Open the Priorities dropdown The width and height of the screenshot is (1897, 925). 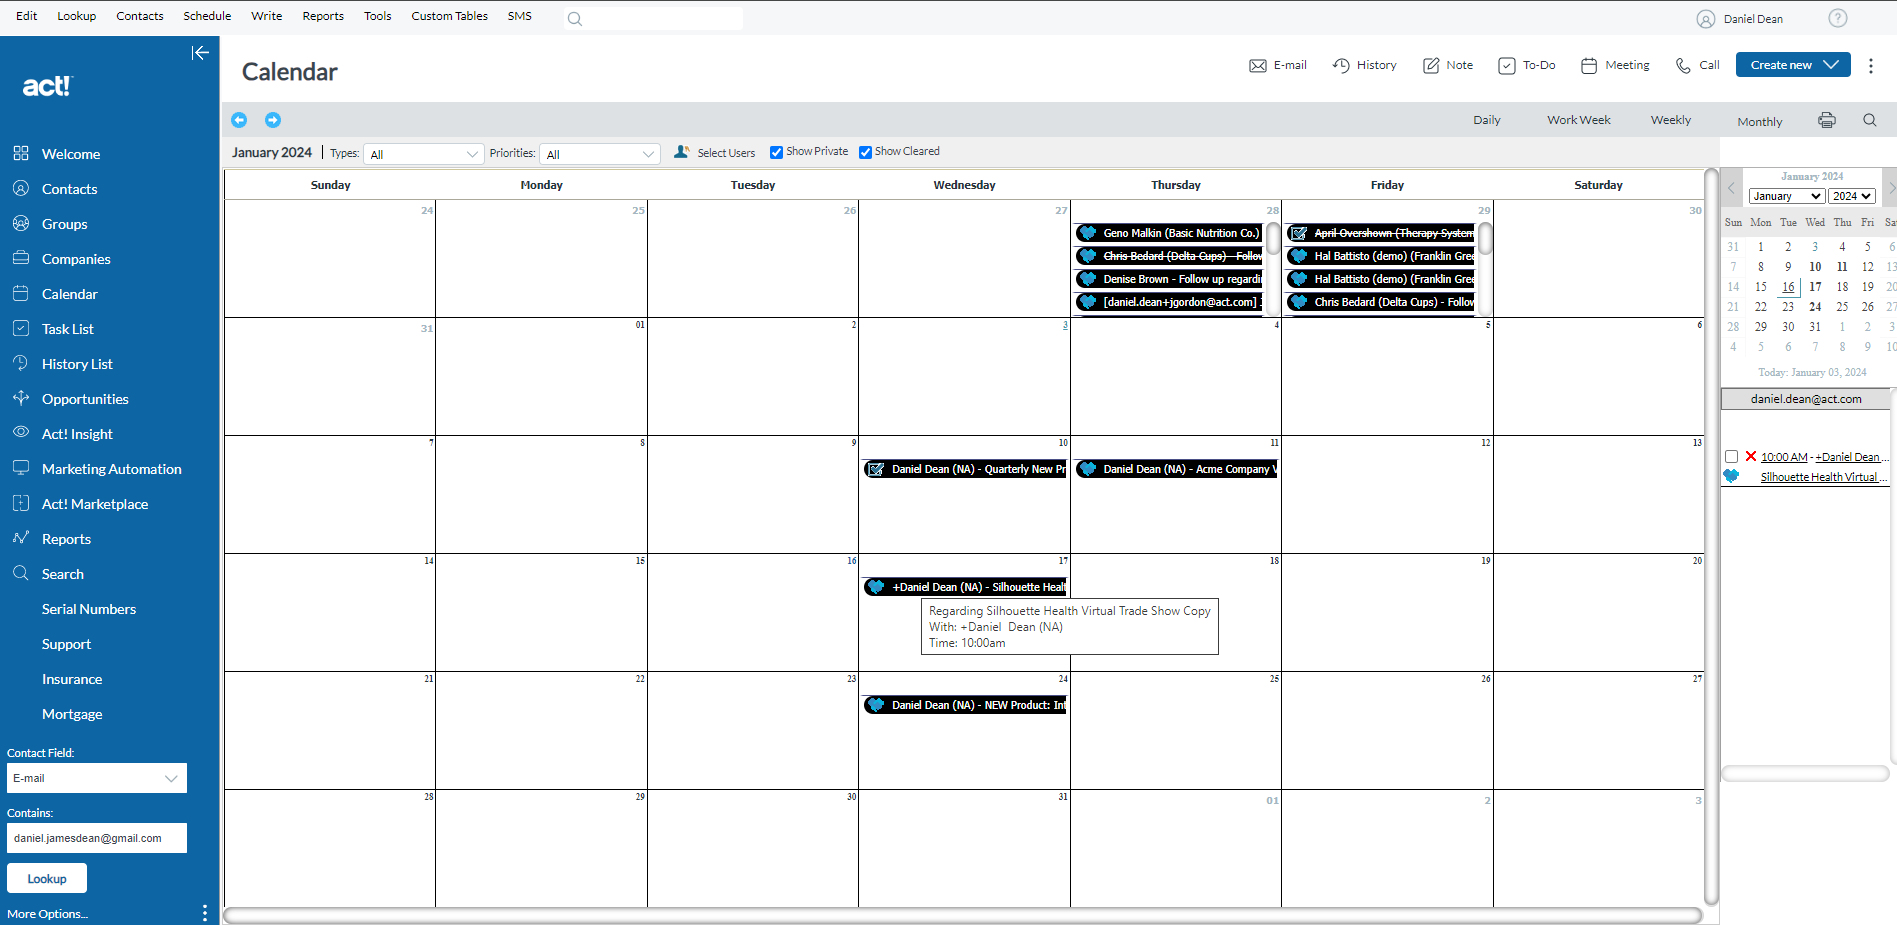(600, 154)
